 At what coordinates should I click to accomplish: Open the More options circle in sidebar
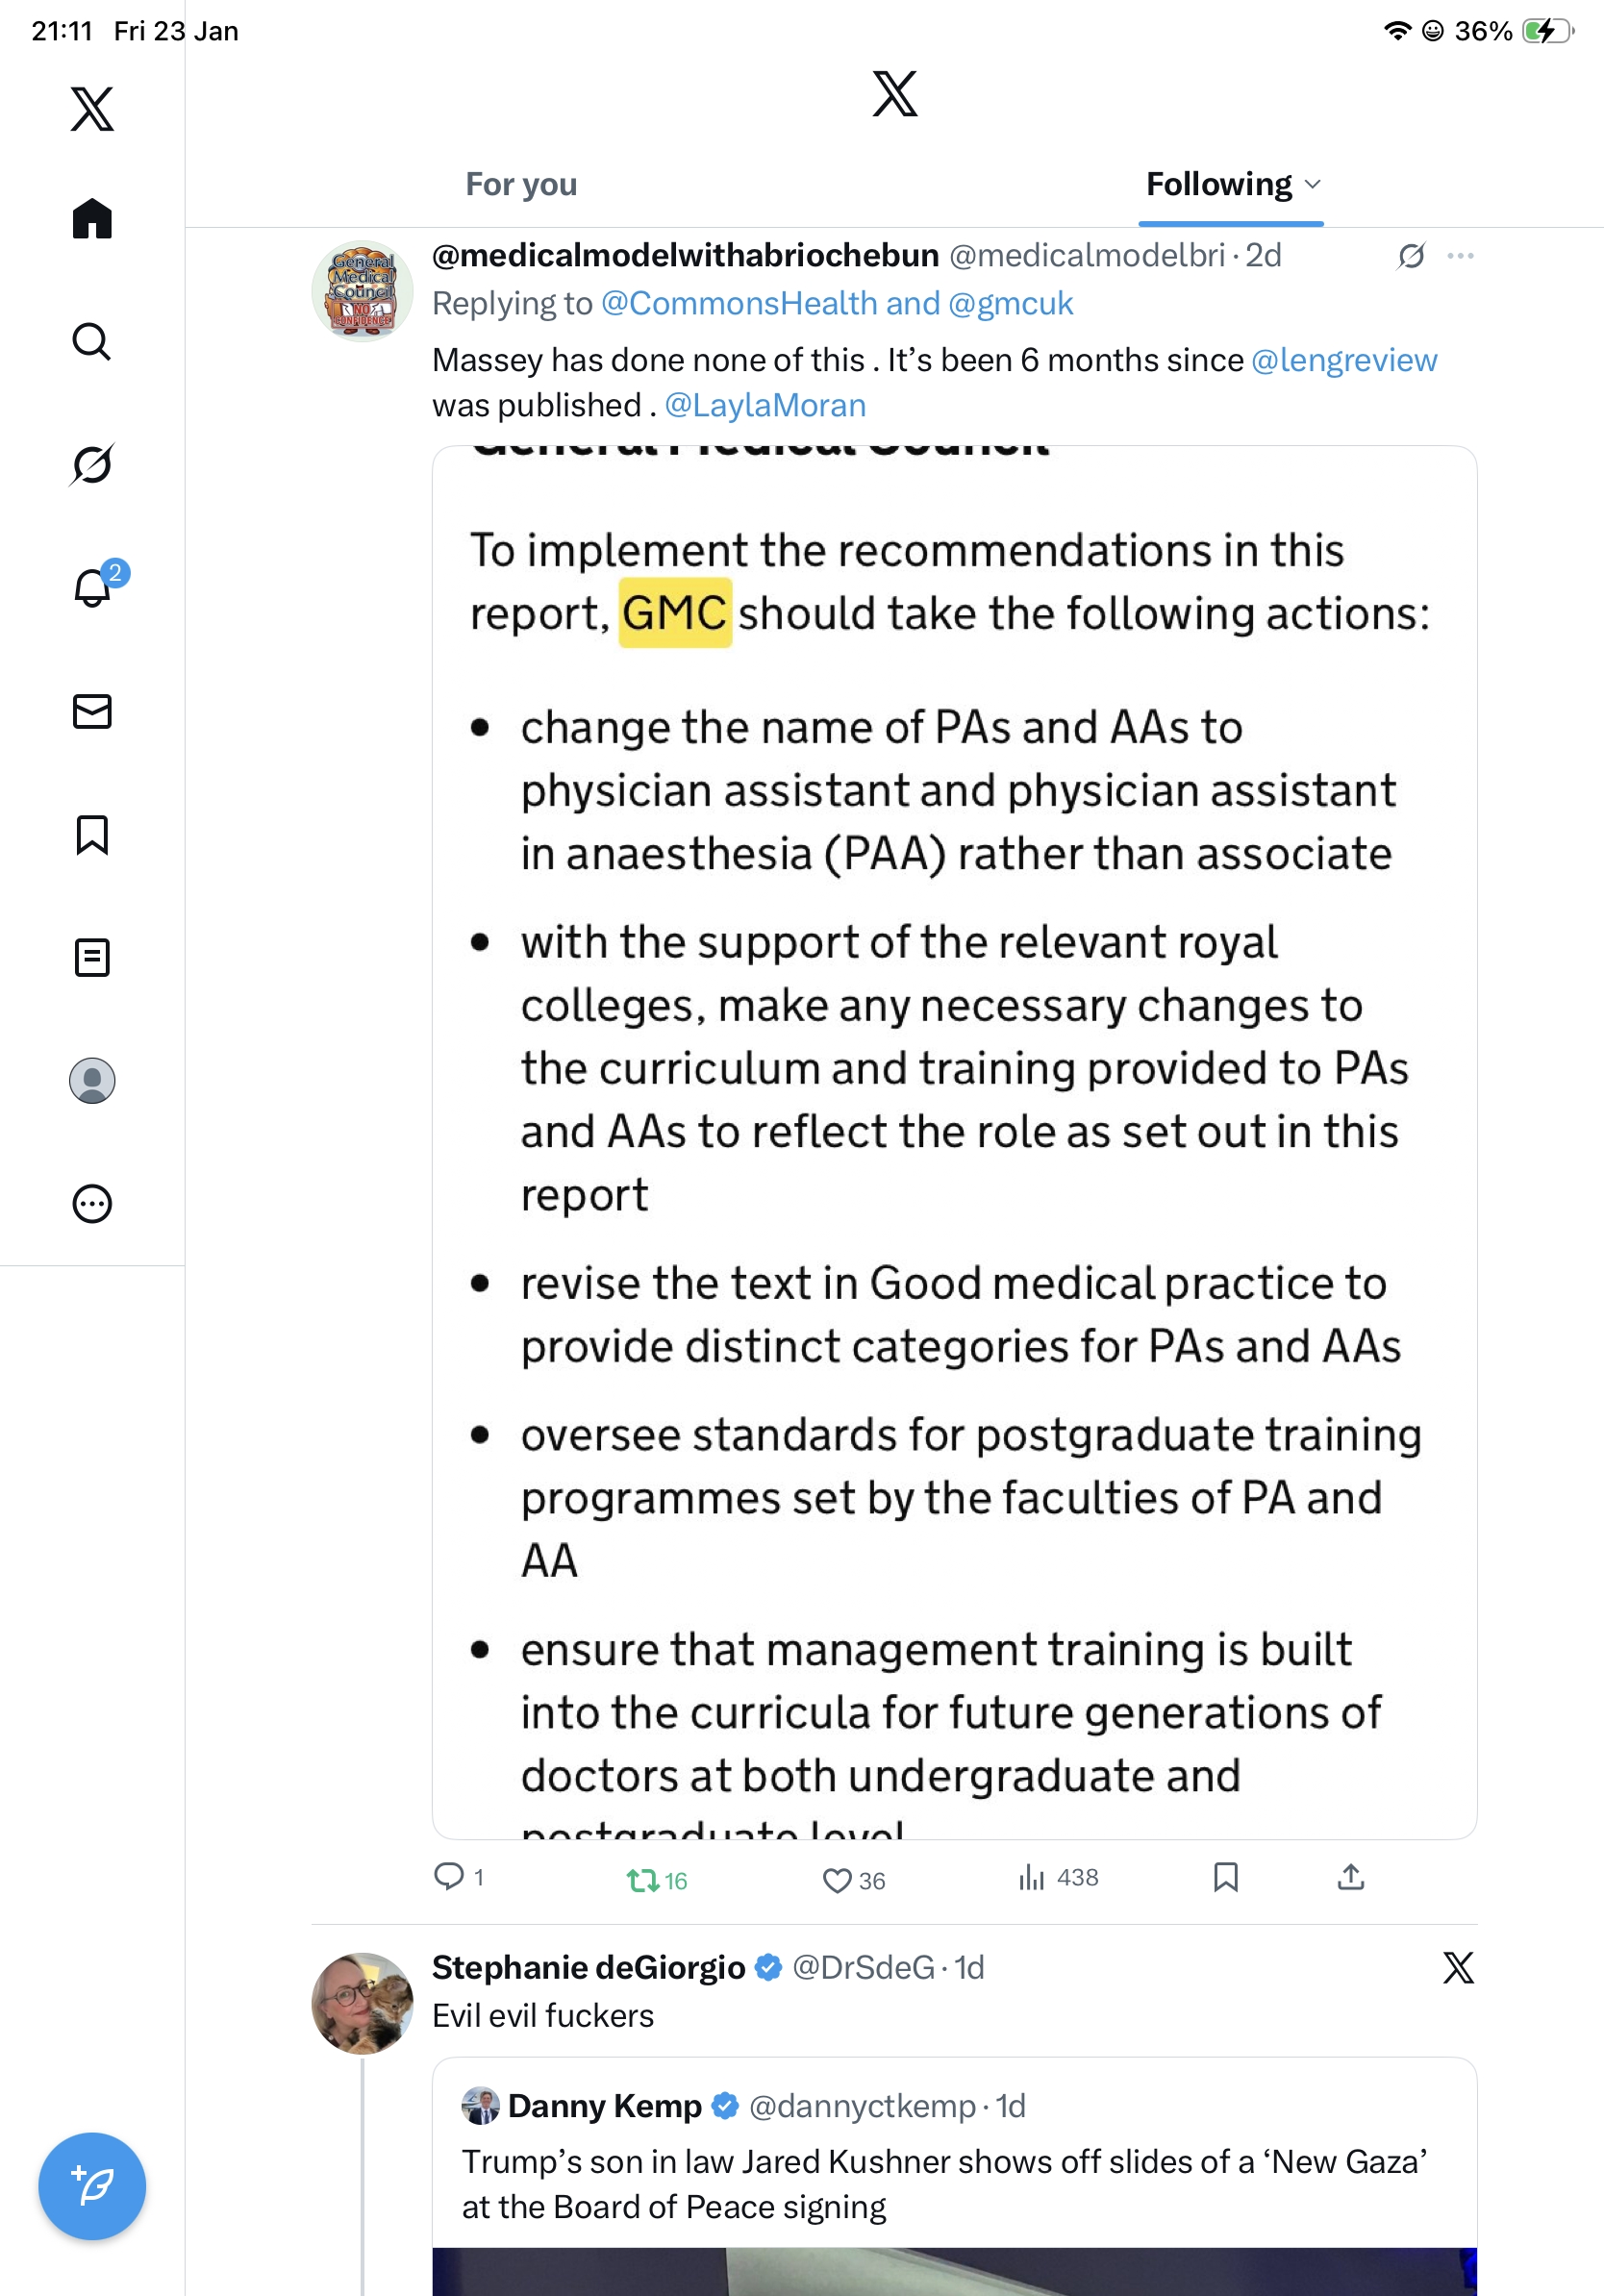point(92,1204)
